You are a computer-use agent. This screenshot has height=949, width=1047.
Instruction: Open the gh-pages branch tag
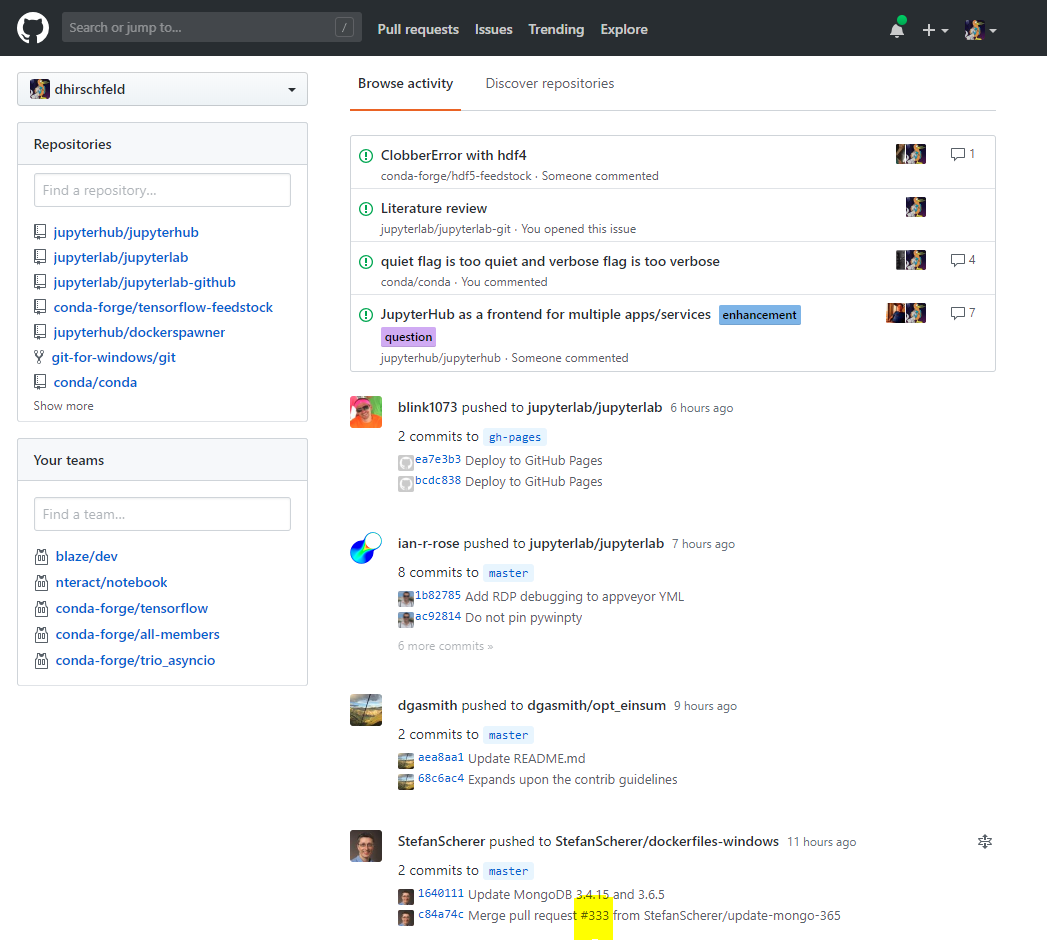point(515,437)
